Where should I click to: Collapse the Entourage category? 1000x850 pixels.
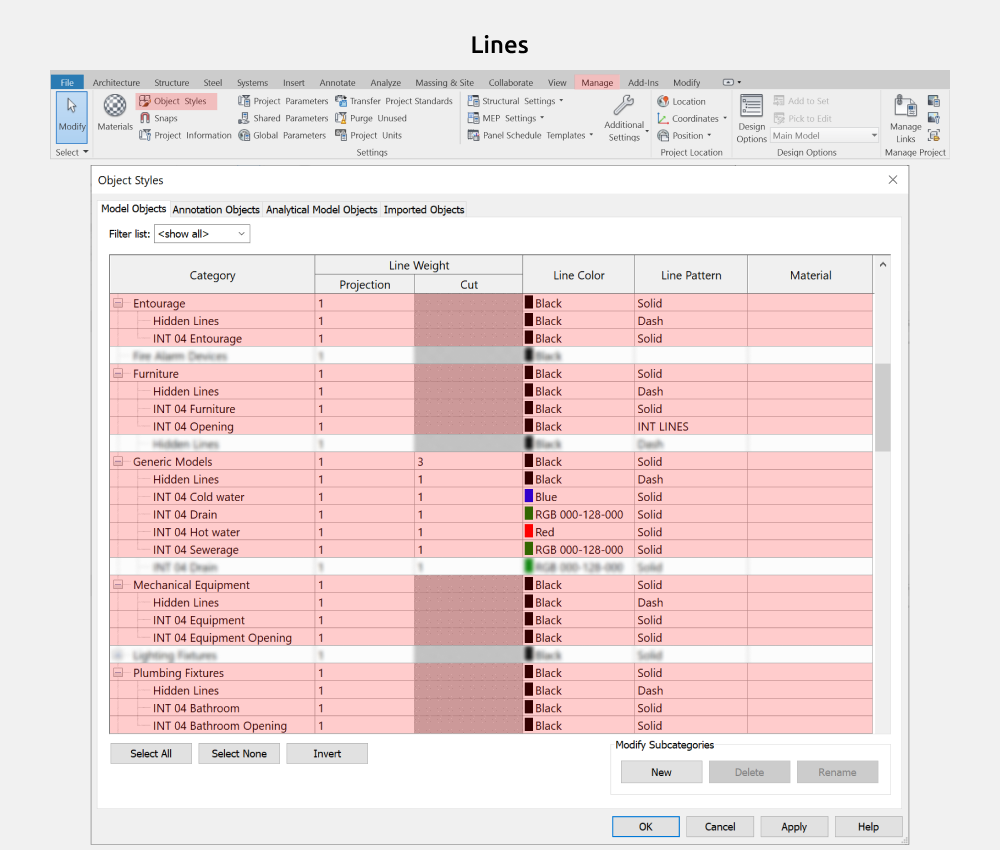118,303
